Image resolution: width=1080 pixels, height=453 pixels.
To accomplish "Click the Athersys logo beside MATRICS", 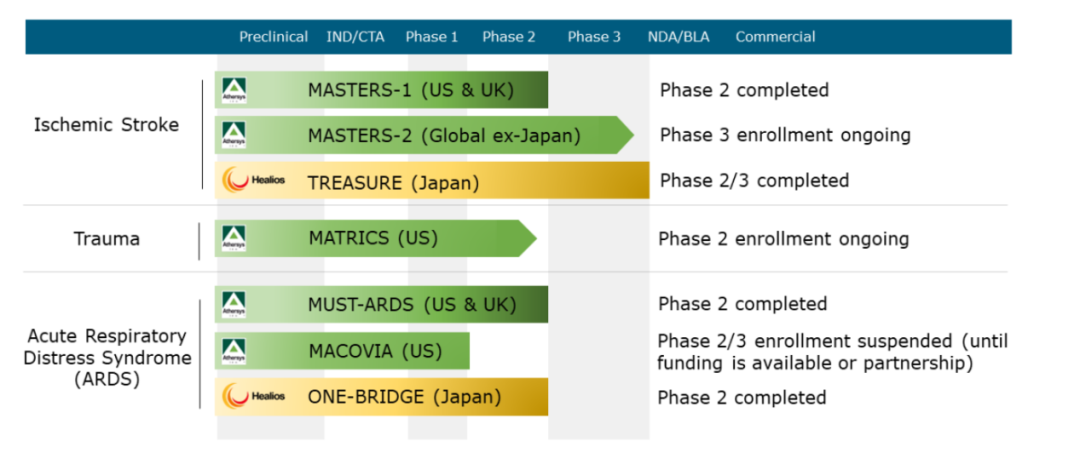I will pyautogui.click(x=234, y=239).
